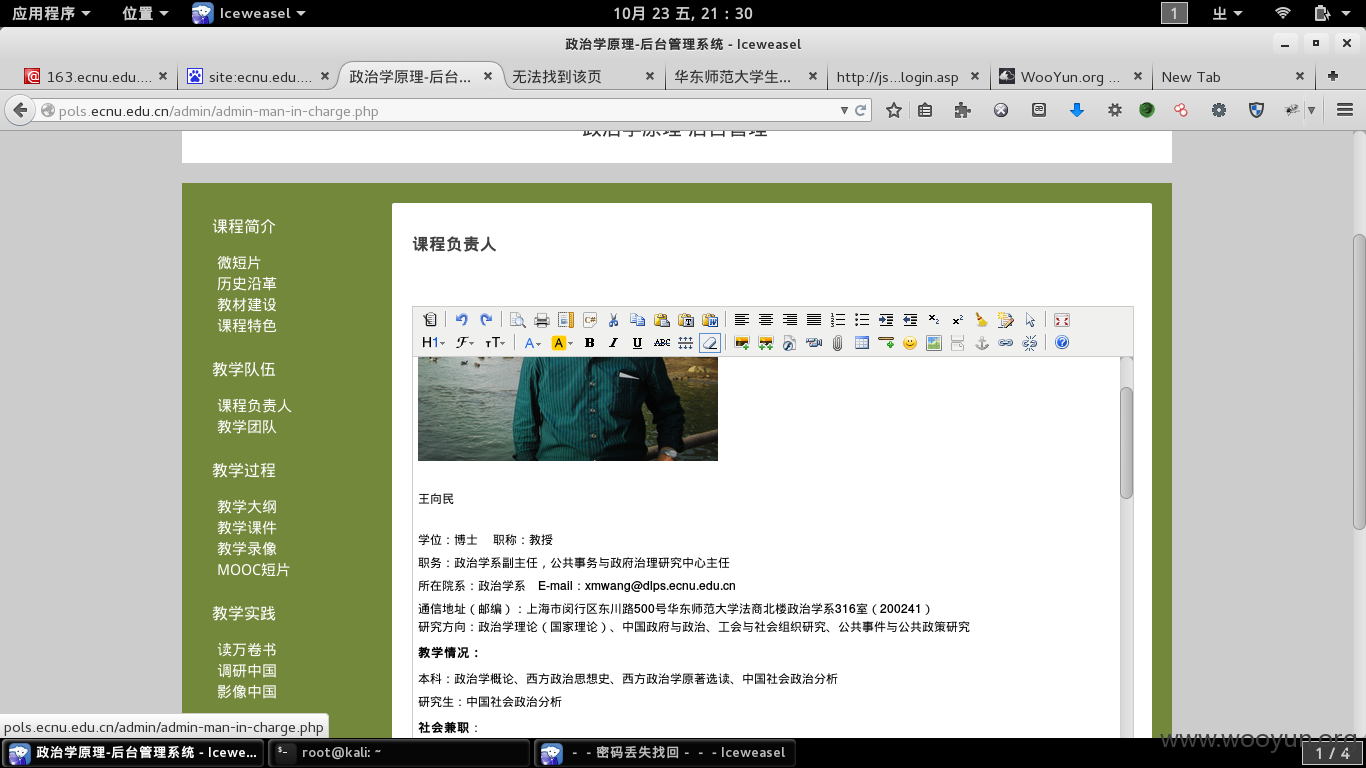Insert anchor with the anchor icon

982,343
